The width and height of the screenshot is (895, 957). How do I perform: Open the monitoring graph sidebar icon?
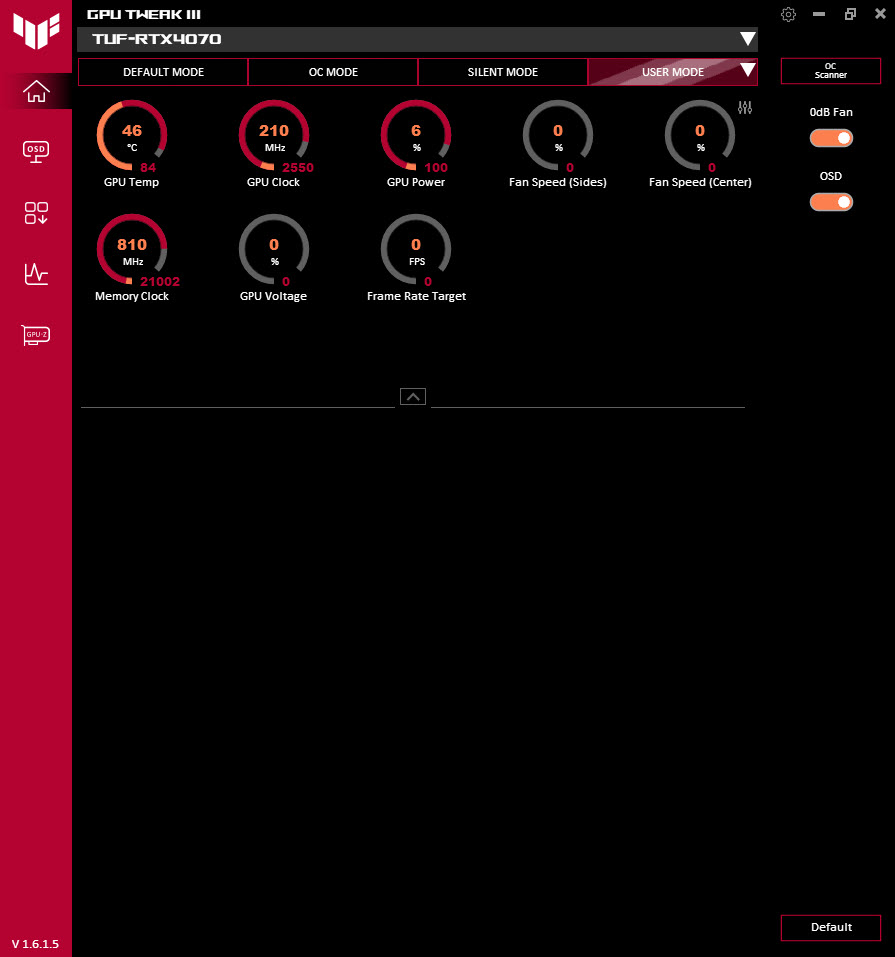click(36, 274)
